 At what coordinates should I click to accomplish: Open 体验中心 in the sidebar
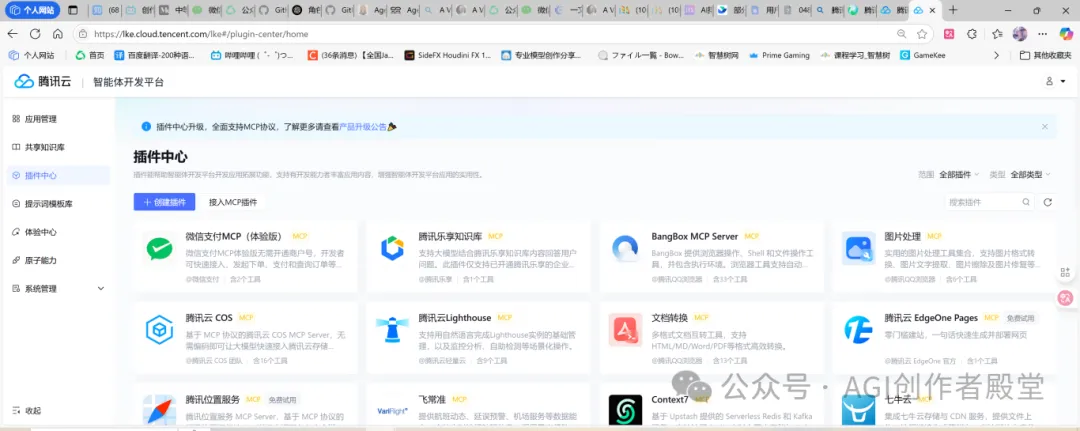click(x=59, y=232)
